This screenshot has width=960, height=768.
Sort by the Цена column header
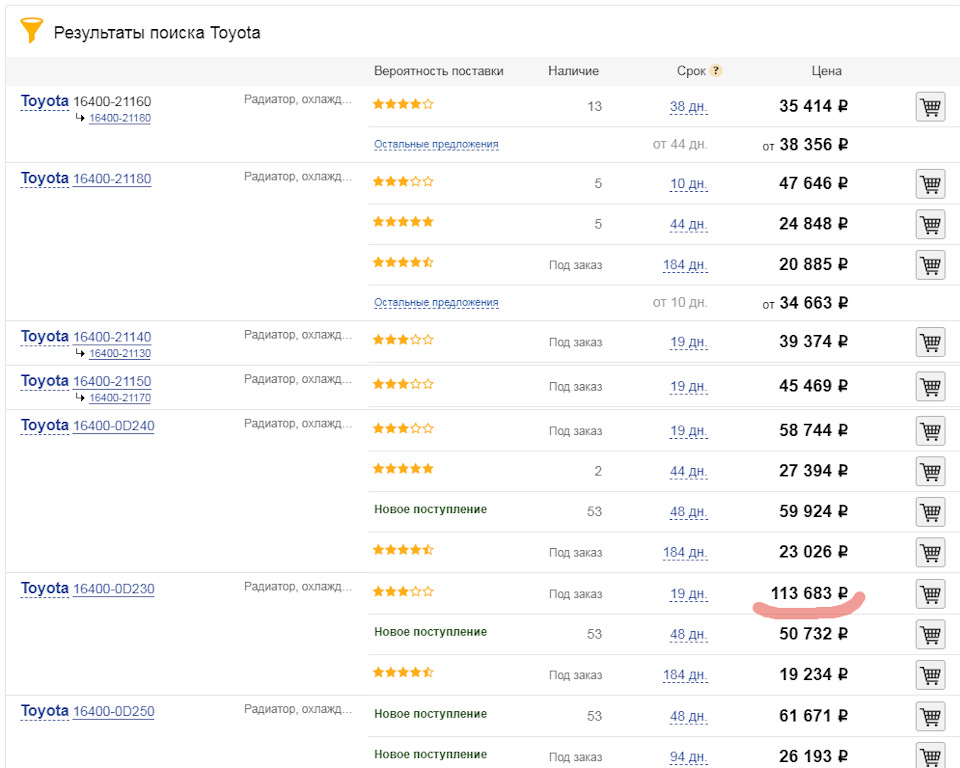(x=826, y=71)
